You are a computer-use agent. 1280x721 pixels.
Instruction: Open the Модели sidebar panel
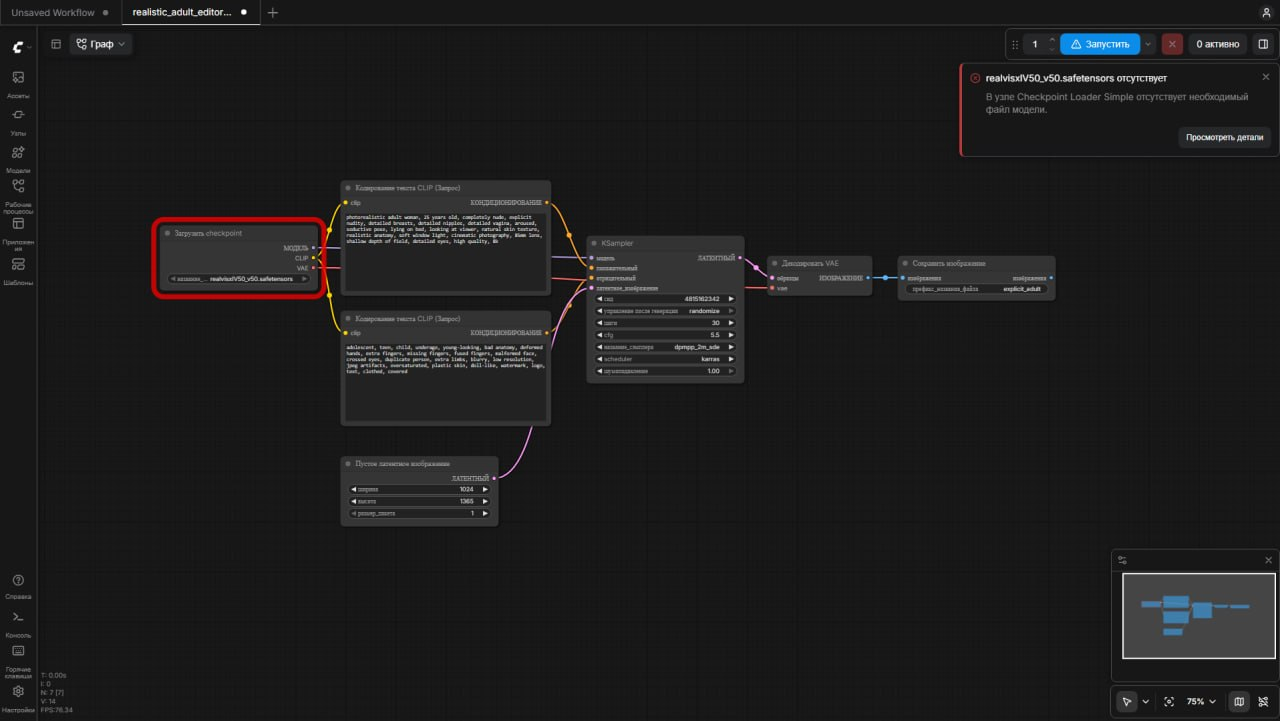click(x=18, y=158)
